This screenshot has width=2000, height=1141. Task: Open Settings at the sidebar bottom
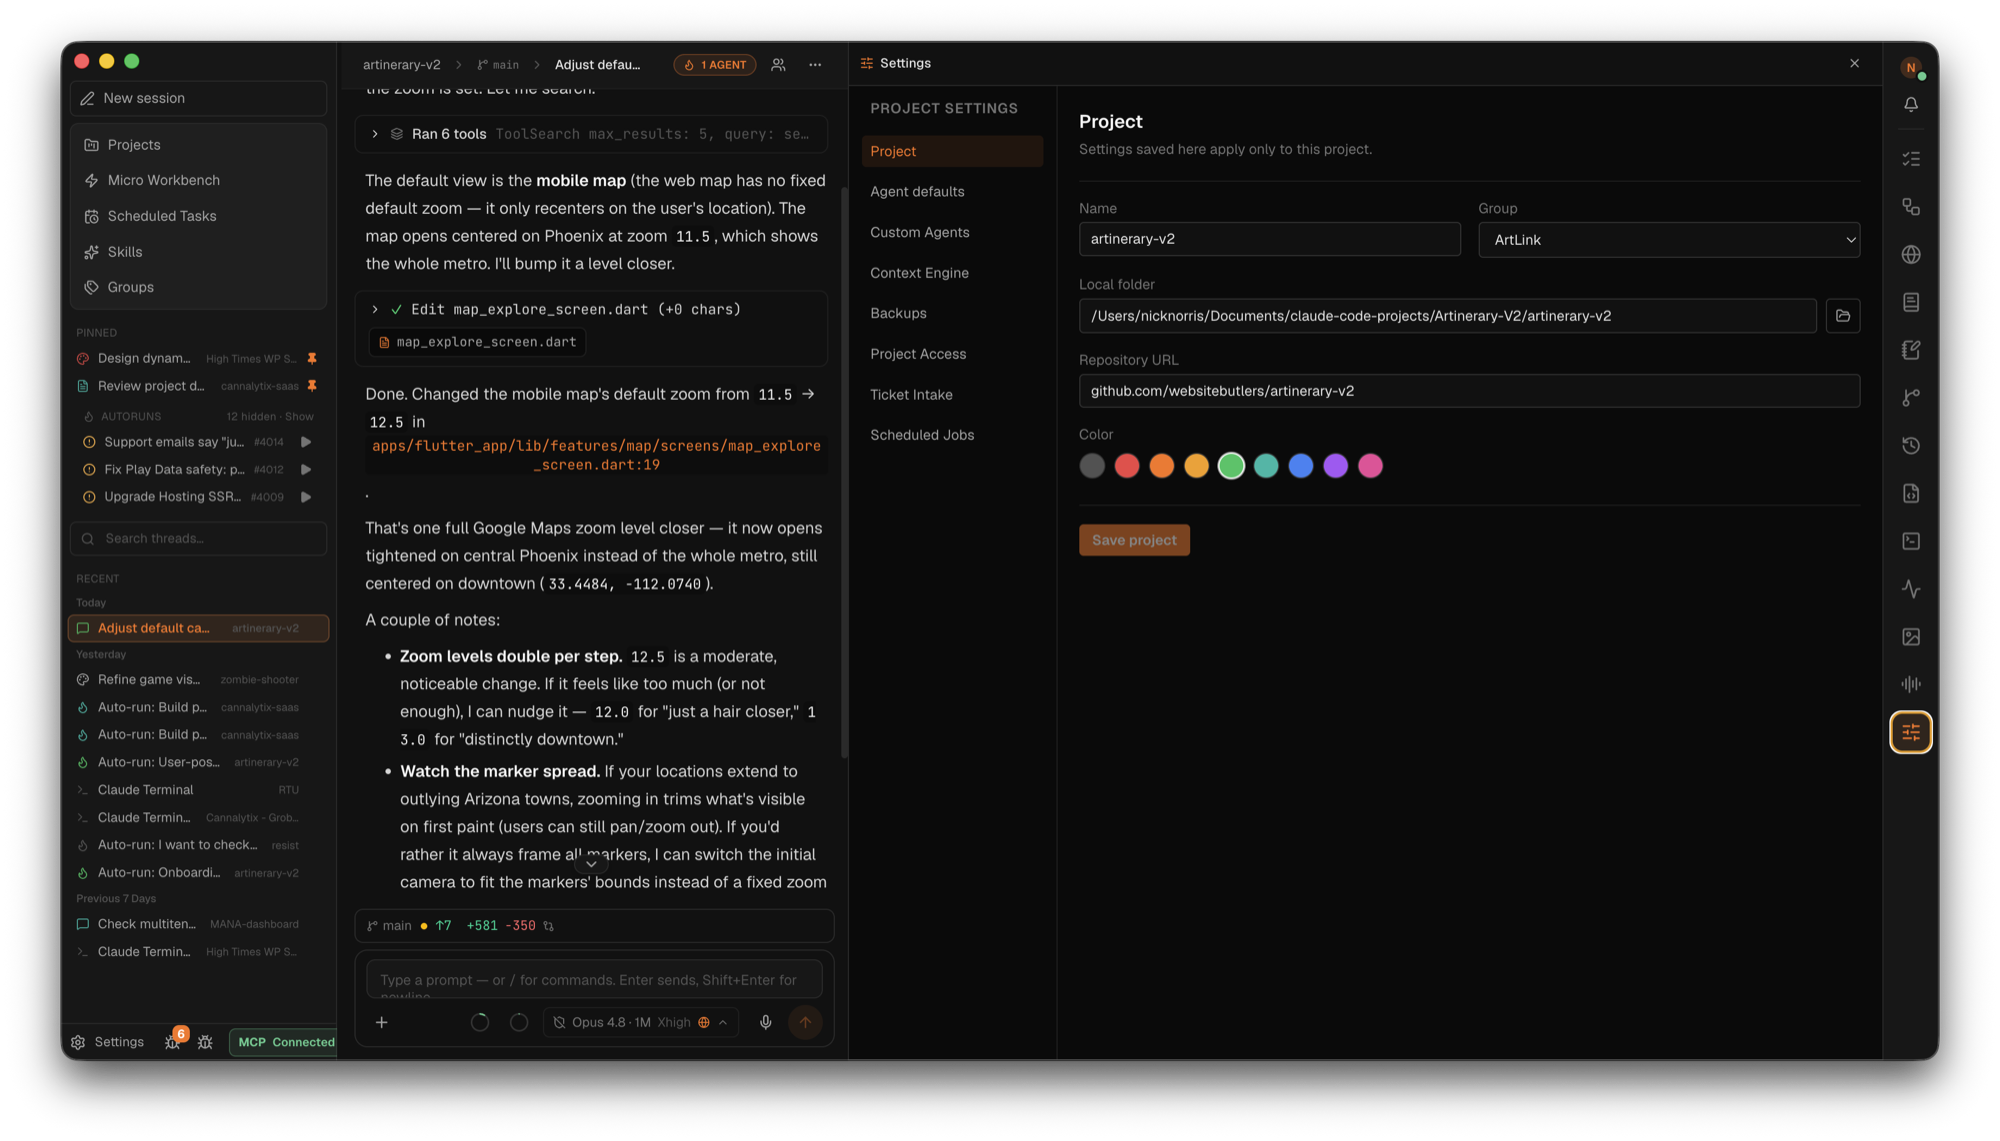coord(107,1042)
